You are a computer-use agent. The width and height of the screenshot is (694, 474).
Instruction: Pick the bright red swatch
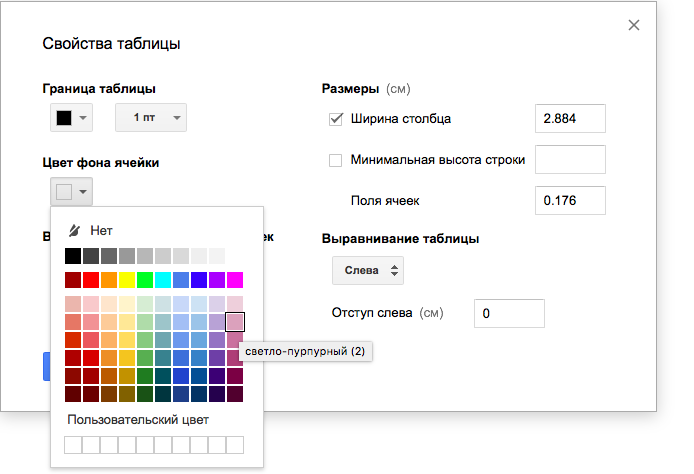(x=91, y=279)
